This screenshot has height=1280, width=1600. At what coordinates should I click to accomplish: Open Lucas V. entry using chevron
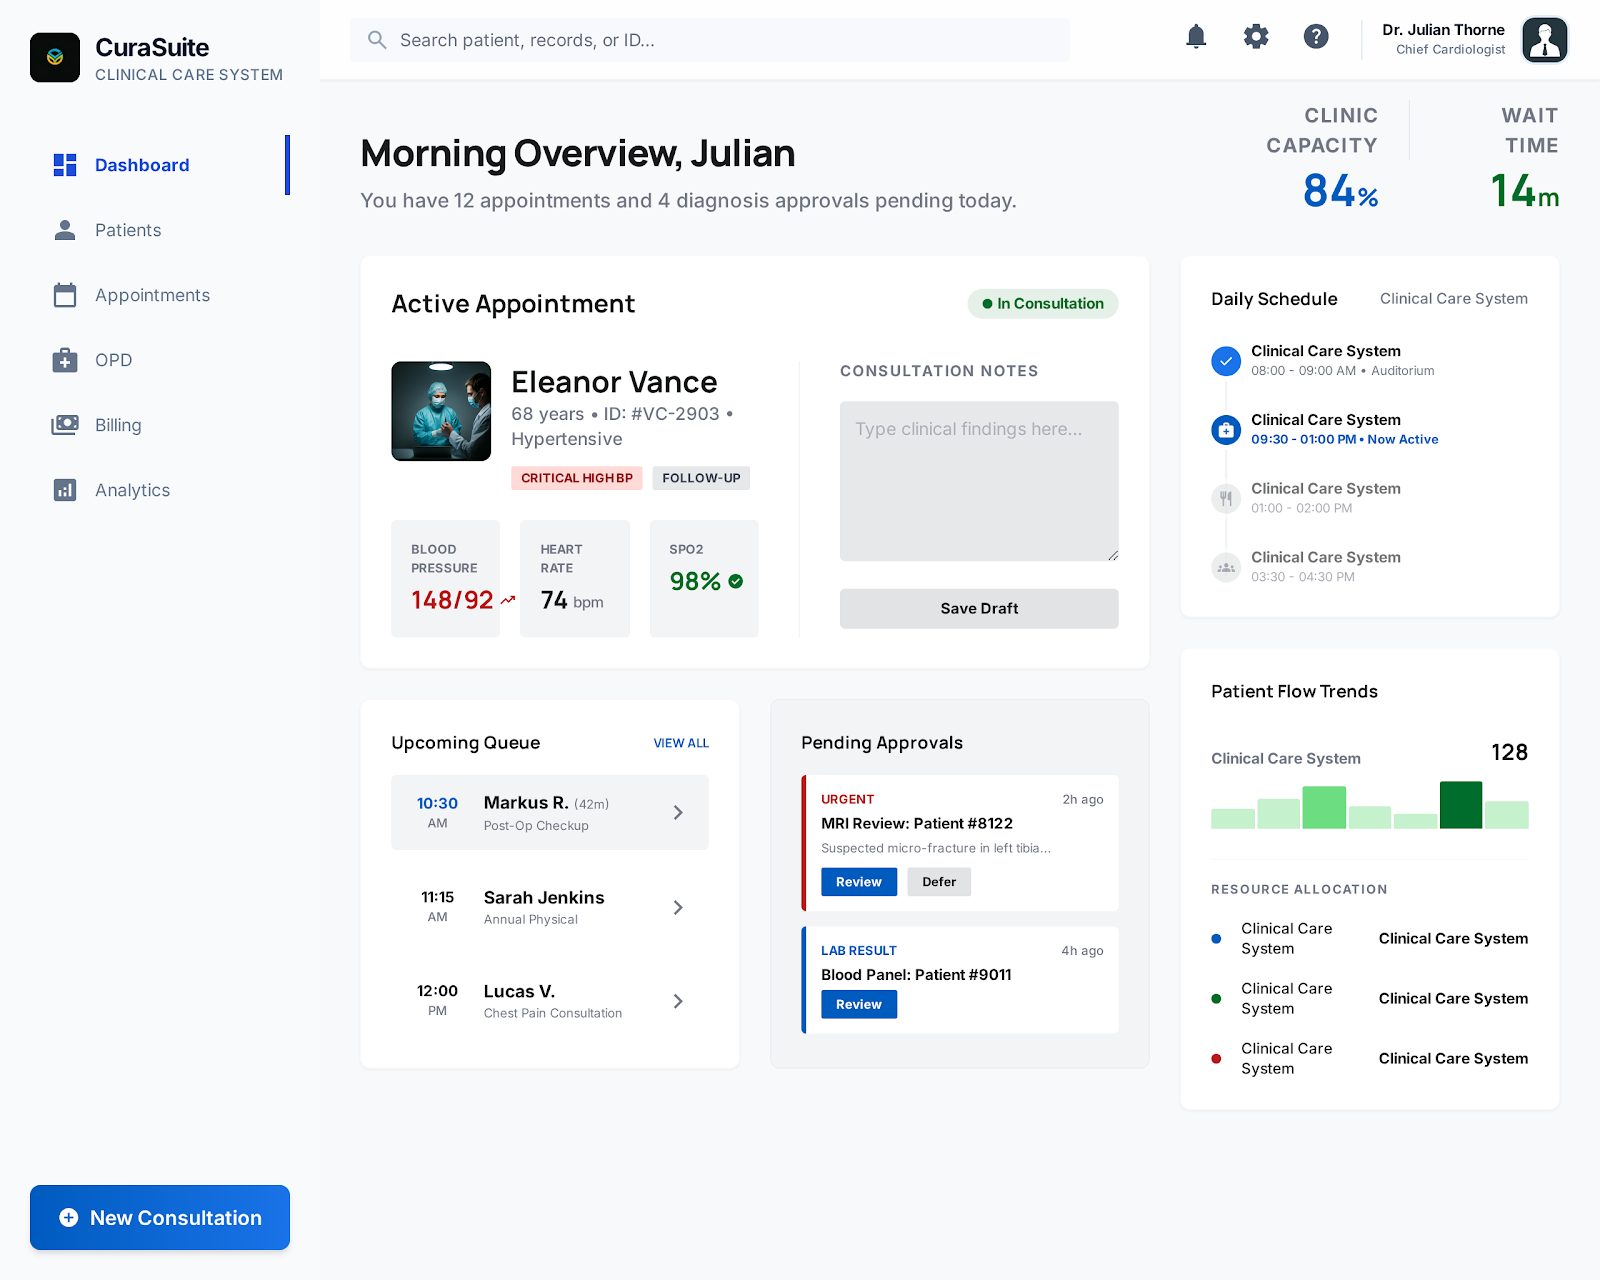pos(678,1001)
